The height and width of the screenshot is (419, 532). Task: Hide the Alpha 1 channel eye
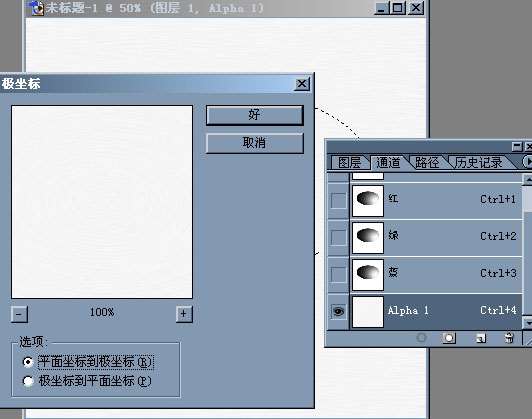(x=338, y=311)
